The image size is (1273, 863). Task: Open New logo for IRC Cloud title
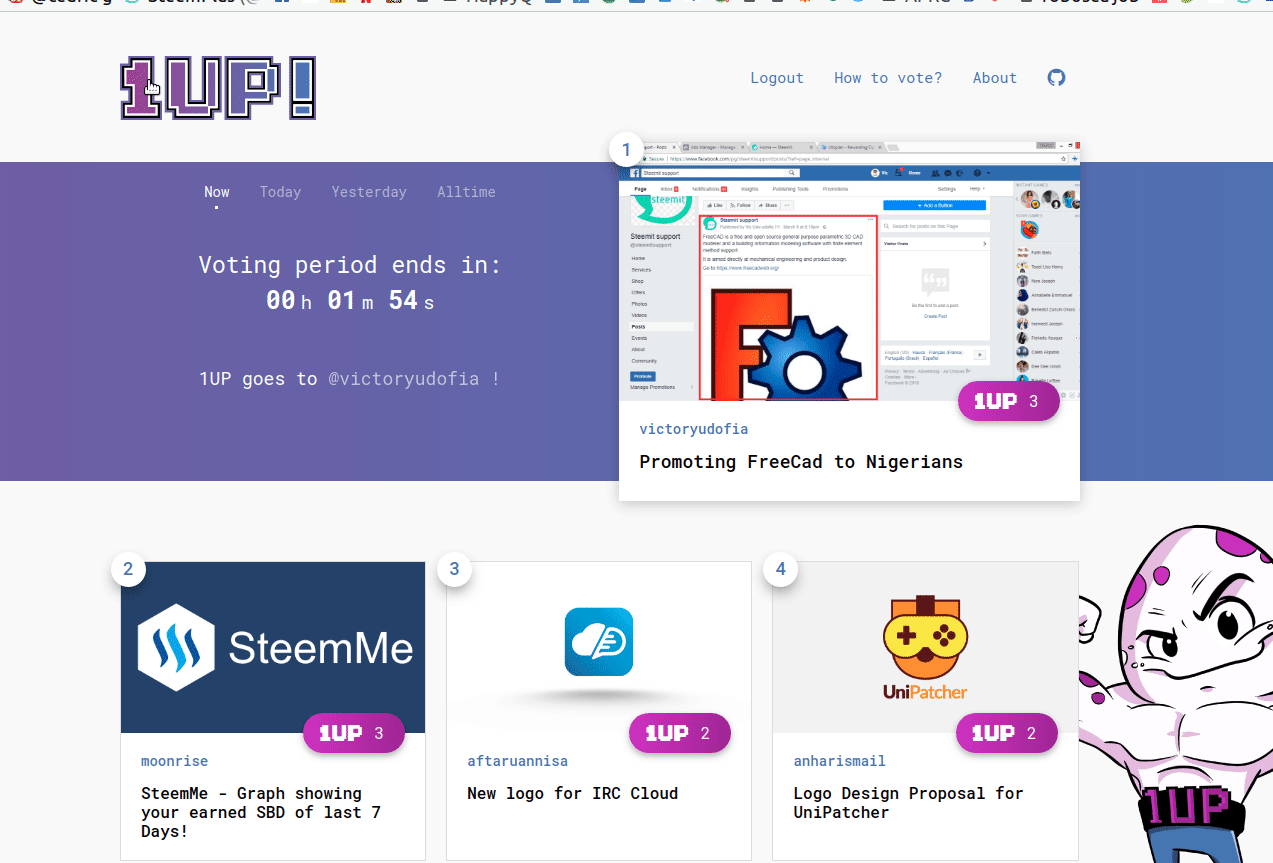point(573,793)
